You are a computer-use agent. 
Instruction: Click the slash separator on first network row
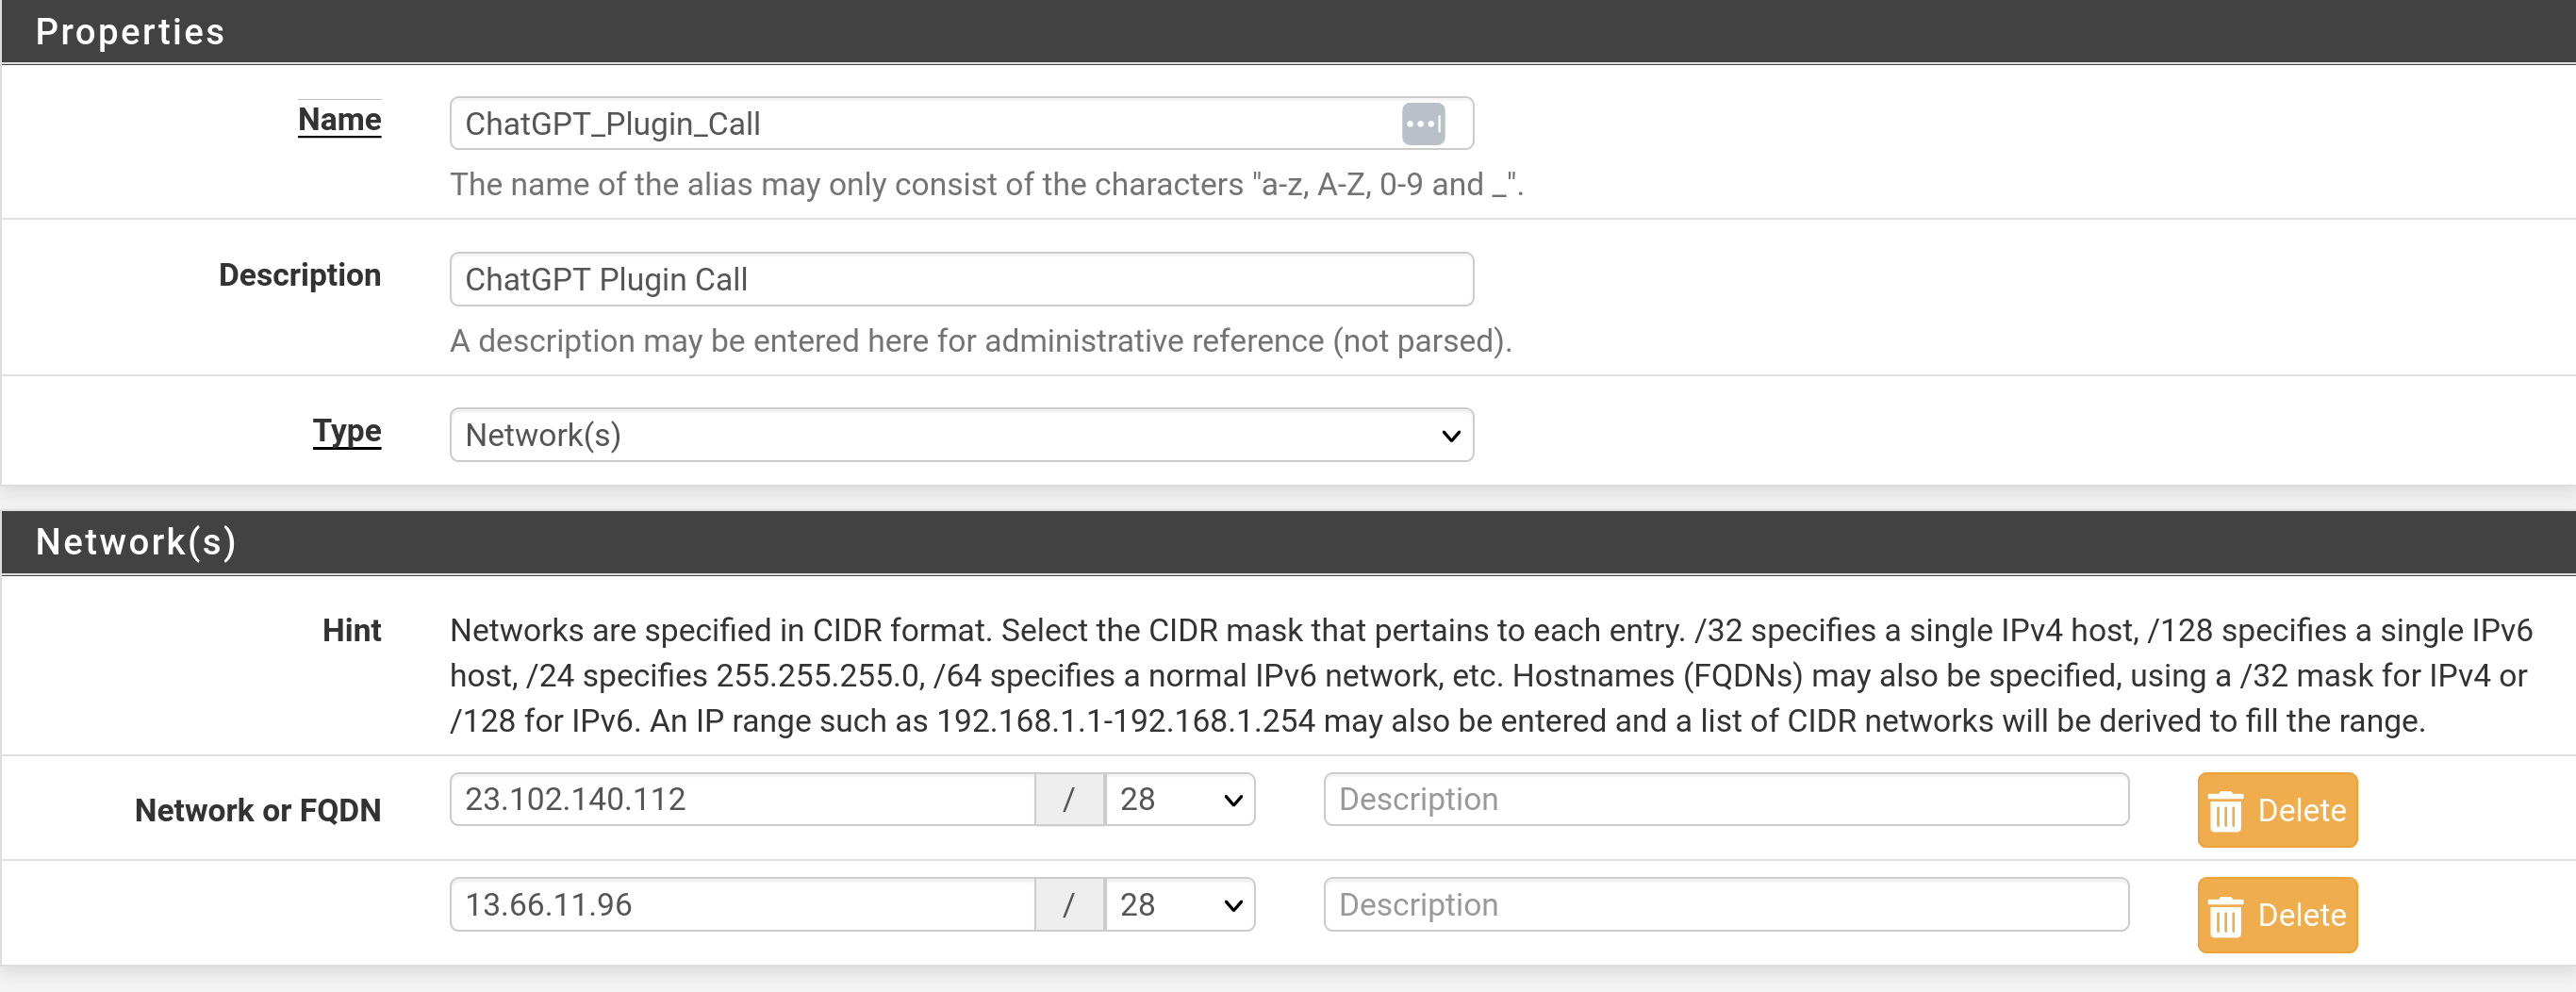(x=1069, y=799)
